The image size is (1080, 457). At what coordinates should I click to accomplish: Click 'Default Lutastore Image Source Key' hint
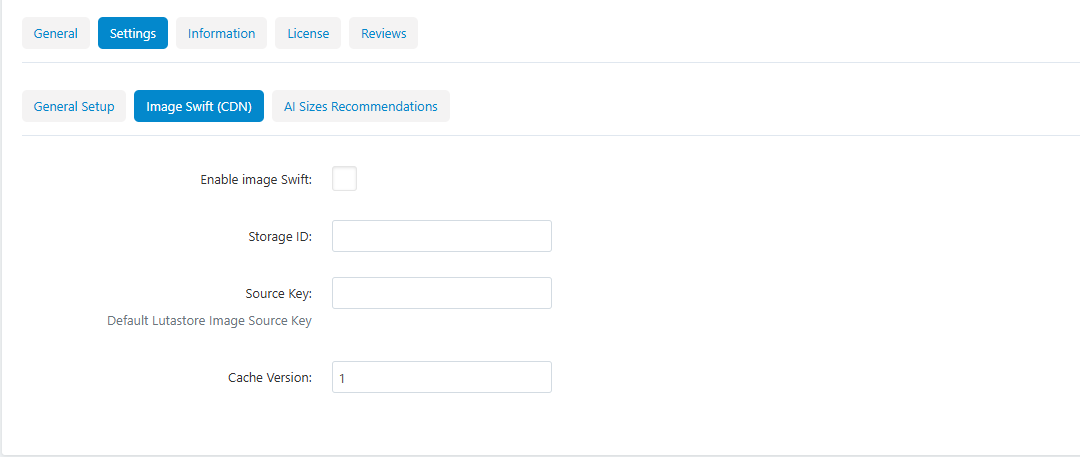tap(209, 321)
